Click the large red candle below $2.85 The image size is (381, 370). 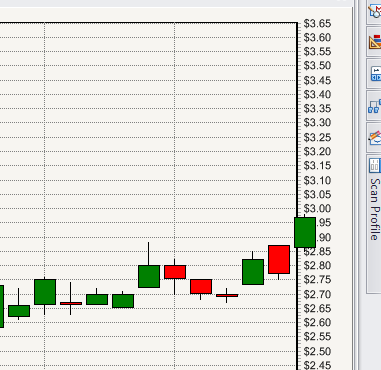tap(279, 259)
